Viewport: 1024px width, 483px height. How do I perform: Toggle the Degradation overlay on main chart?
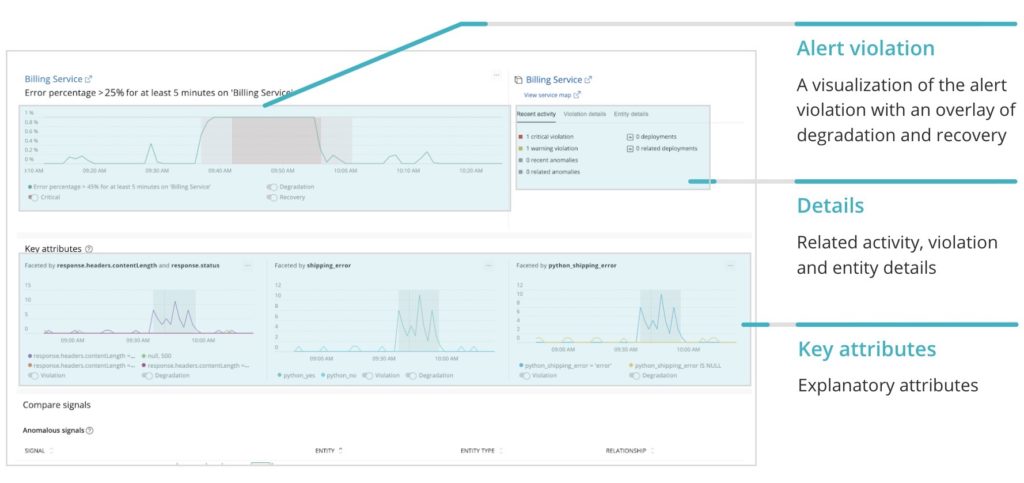[x=272, y=187]
